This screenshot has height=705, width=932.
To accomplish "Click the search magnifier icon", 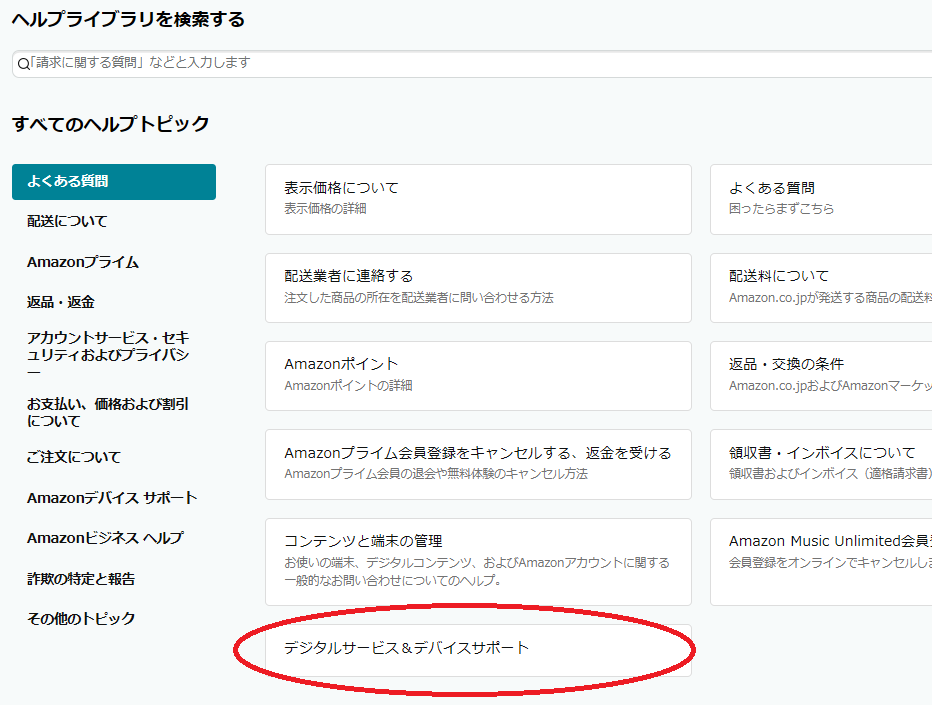I will (x=23, y=64).
